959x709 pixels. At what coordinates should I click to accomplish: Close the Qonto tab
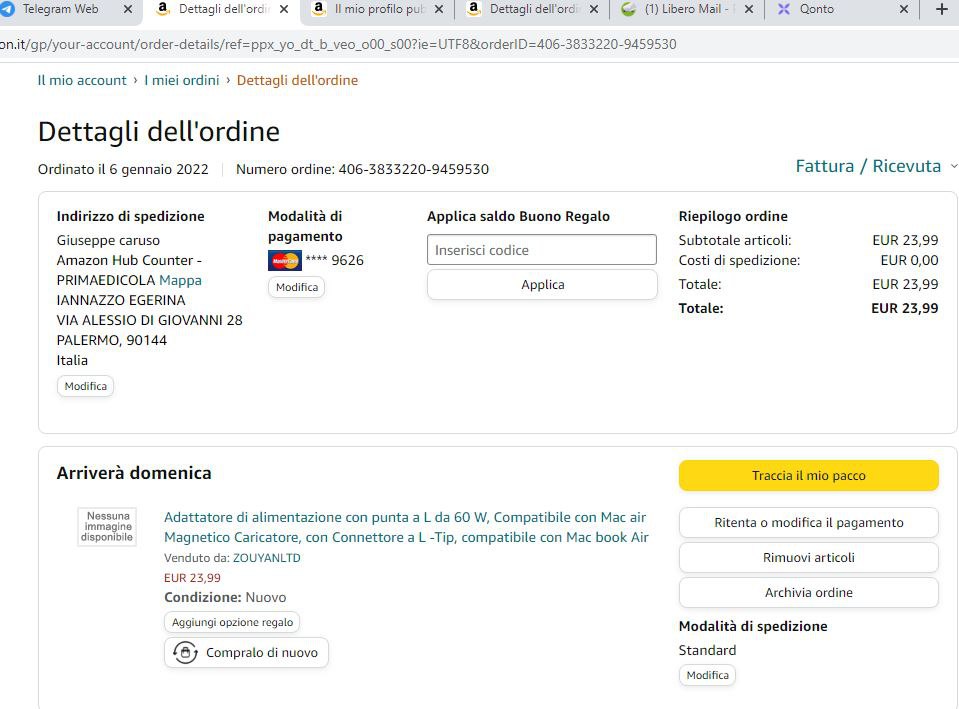(904, 9)
